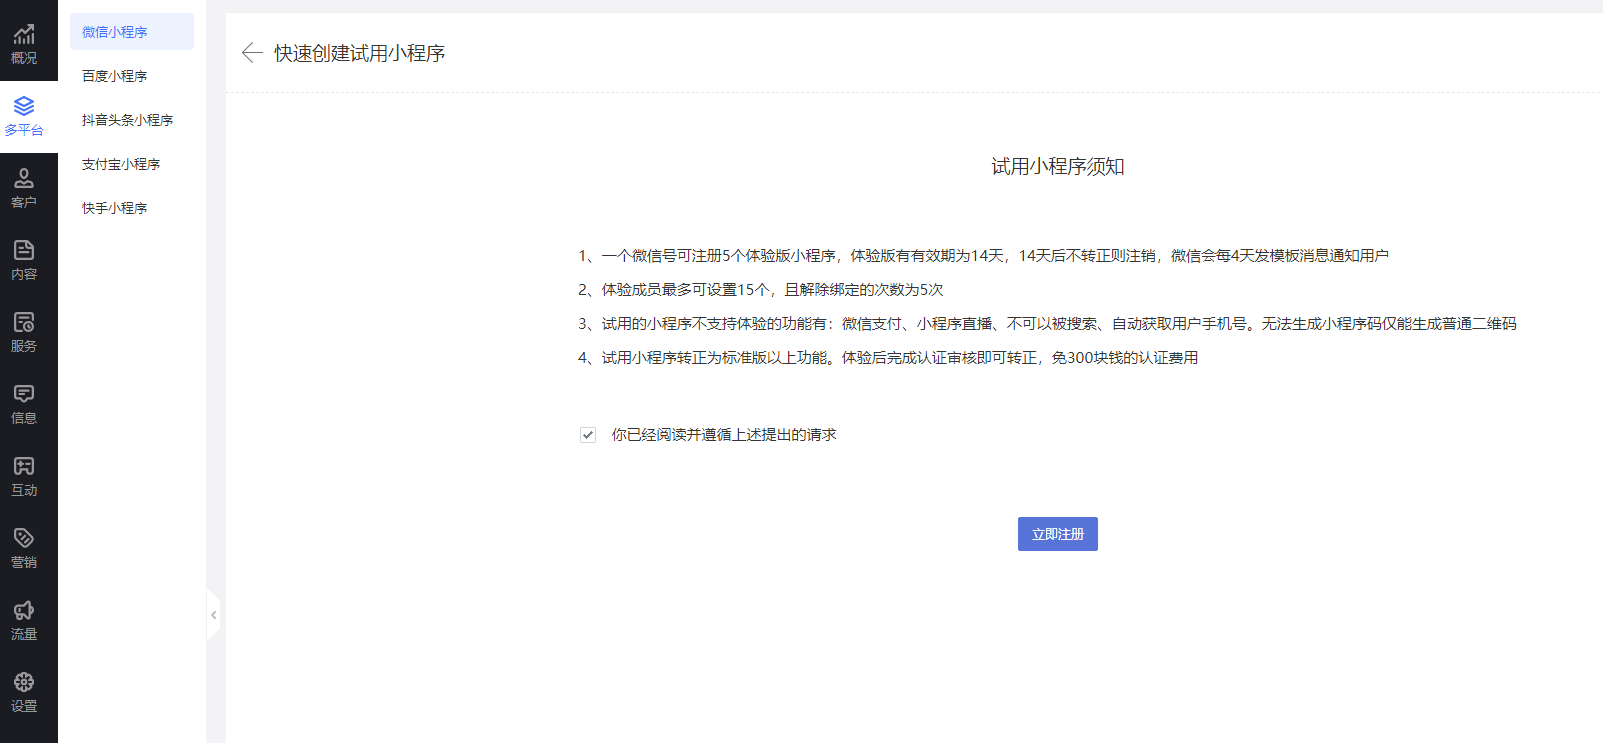
Task: Click the 你已经阅读并遵循上述提出的请求 label text
Action: click(x=724, y=435)
